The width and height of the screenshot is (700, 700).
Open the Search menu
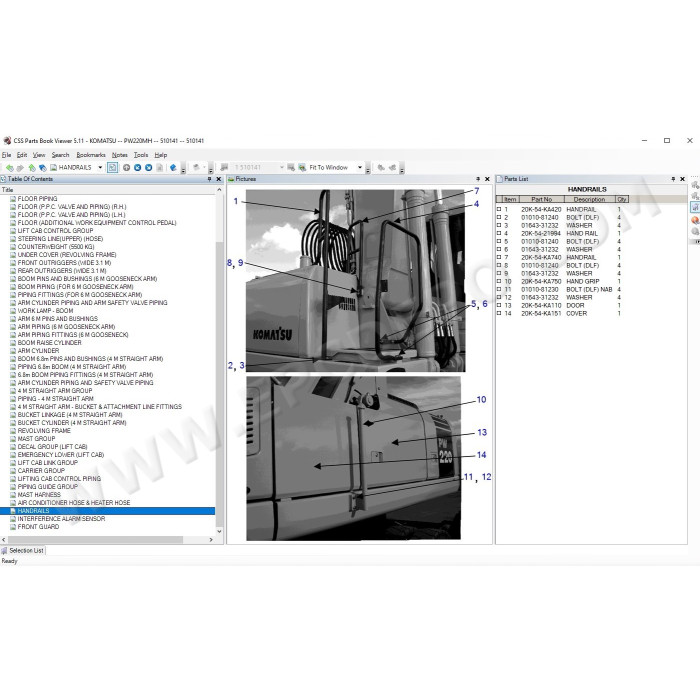tap(60, 155)
